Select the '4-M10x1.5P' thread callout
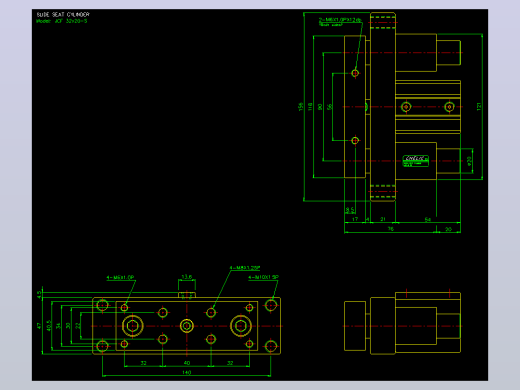This screenshot has height=390, width=520. tap(263, 277)
